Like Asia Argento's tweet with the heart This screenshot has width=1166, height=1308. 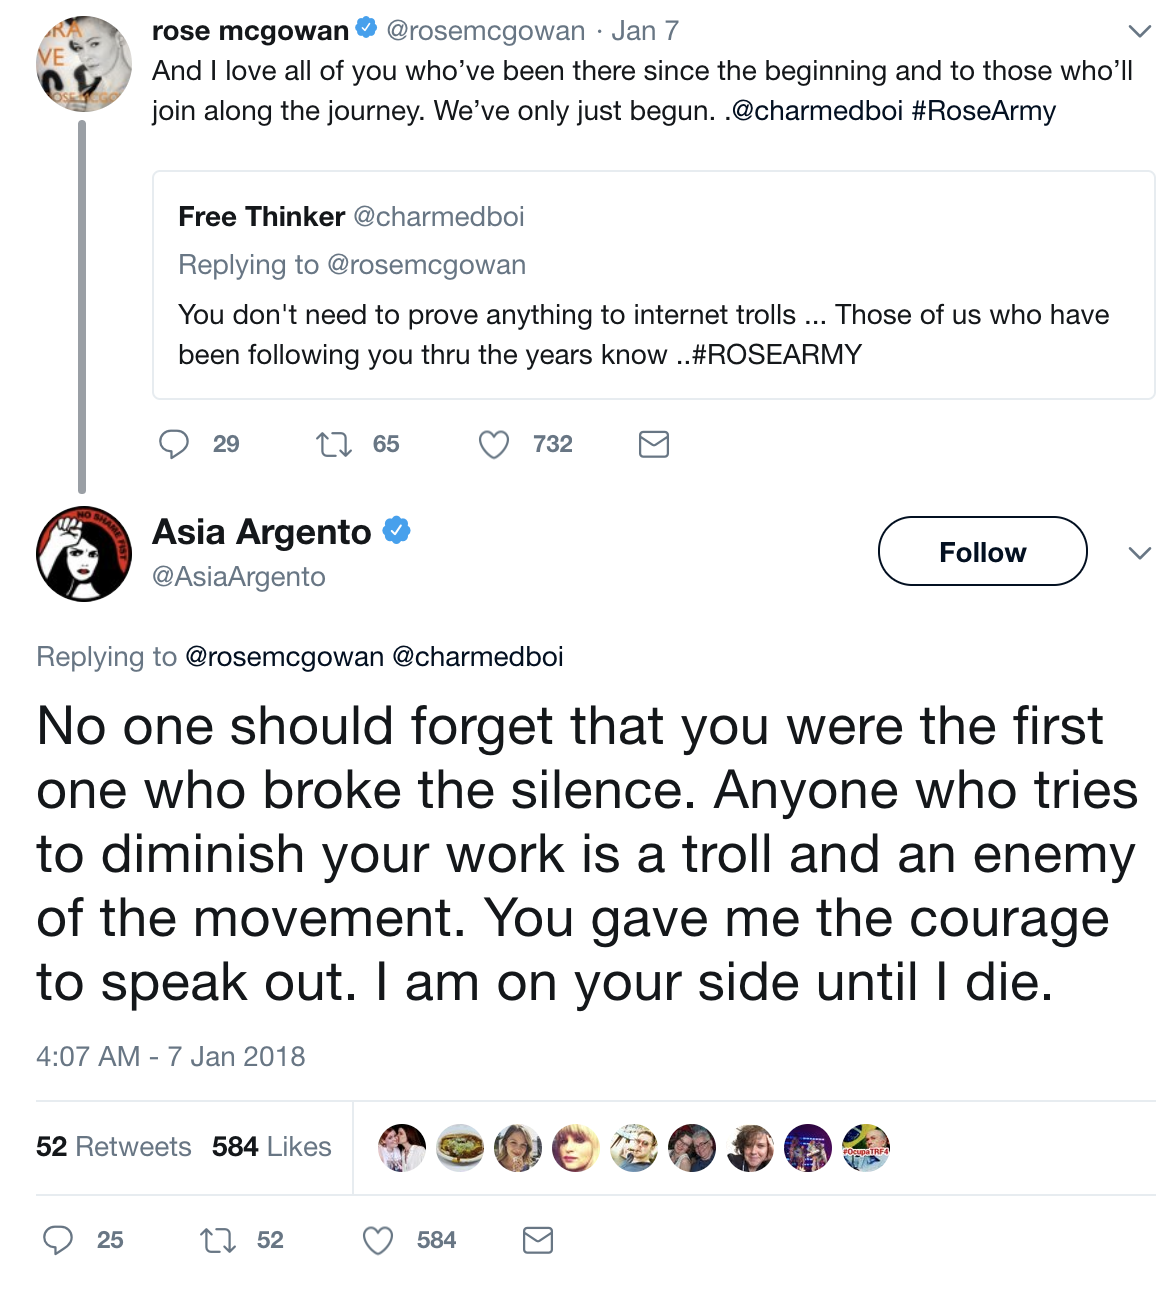pos(378,1241)
